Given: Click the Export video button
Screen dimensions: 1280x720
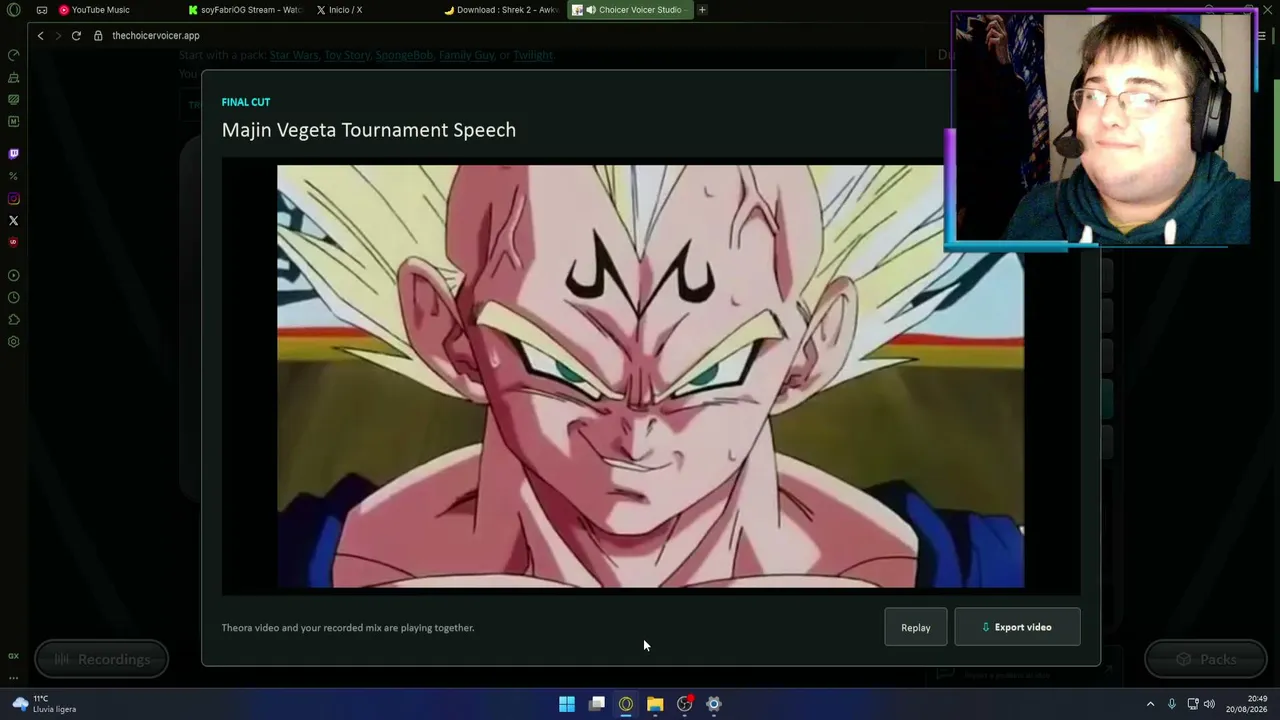Looking at the screenshot, I should pyautogui.click(x=1017, y=627).
